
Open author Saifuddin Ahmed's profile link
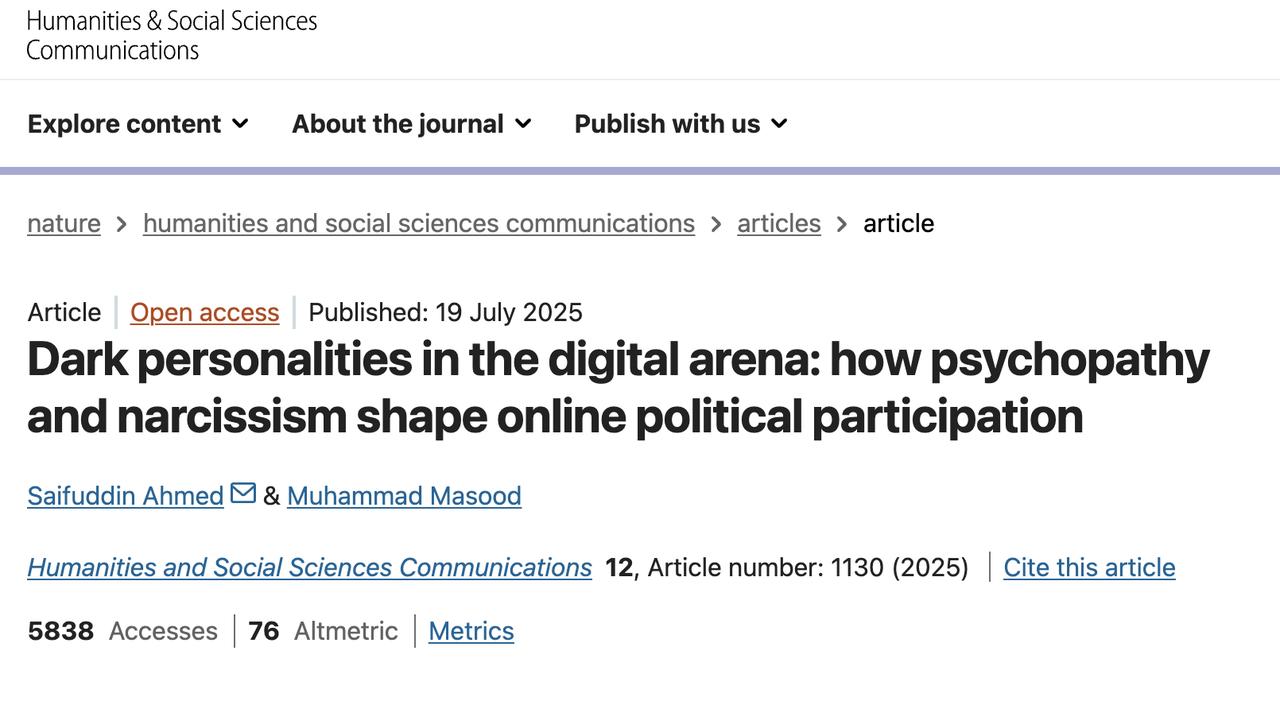click(x=125, y=496)
